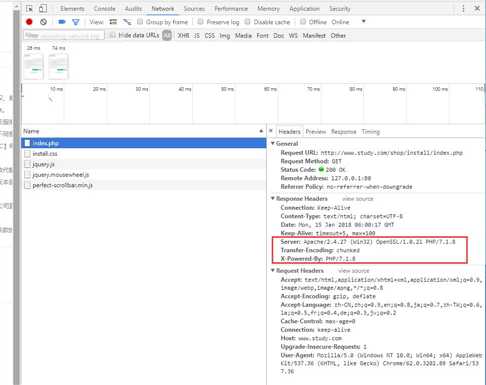This screenshot has width=486, height=385.
Task: Click the install.css file icon
Action: 27,154
